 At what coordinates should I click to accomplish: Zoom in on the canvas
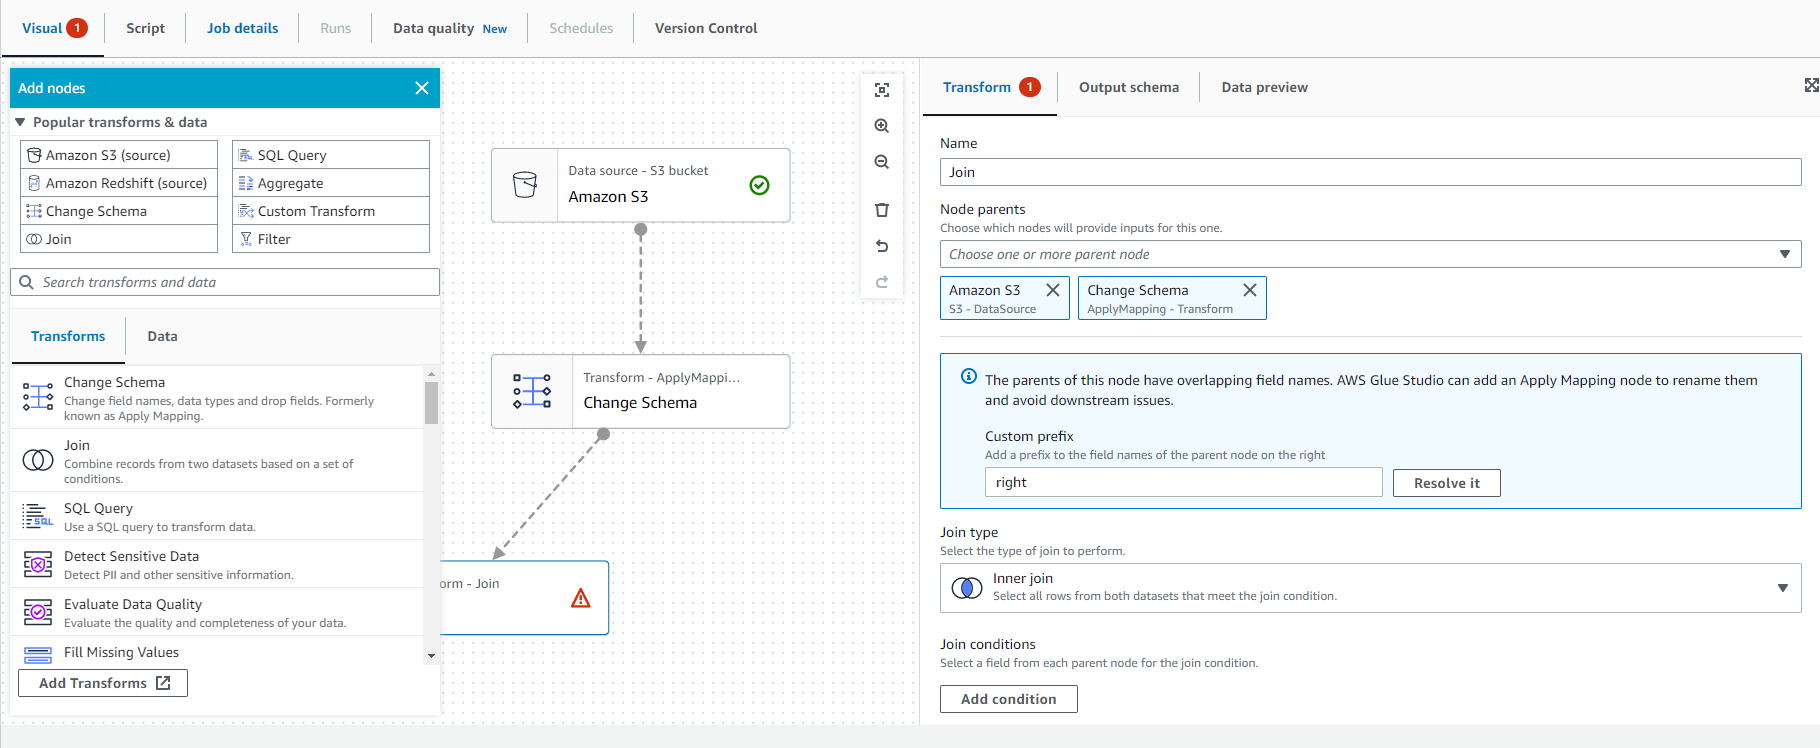(882, 126)
